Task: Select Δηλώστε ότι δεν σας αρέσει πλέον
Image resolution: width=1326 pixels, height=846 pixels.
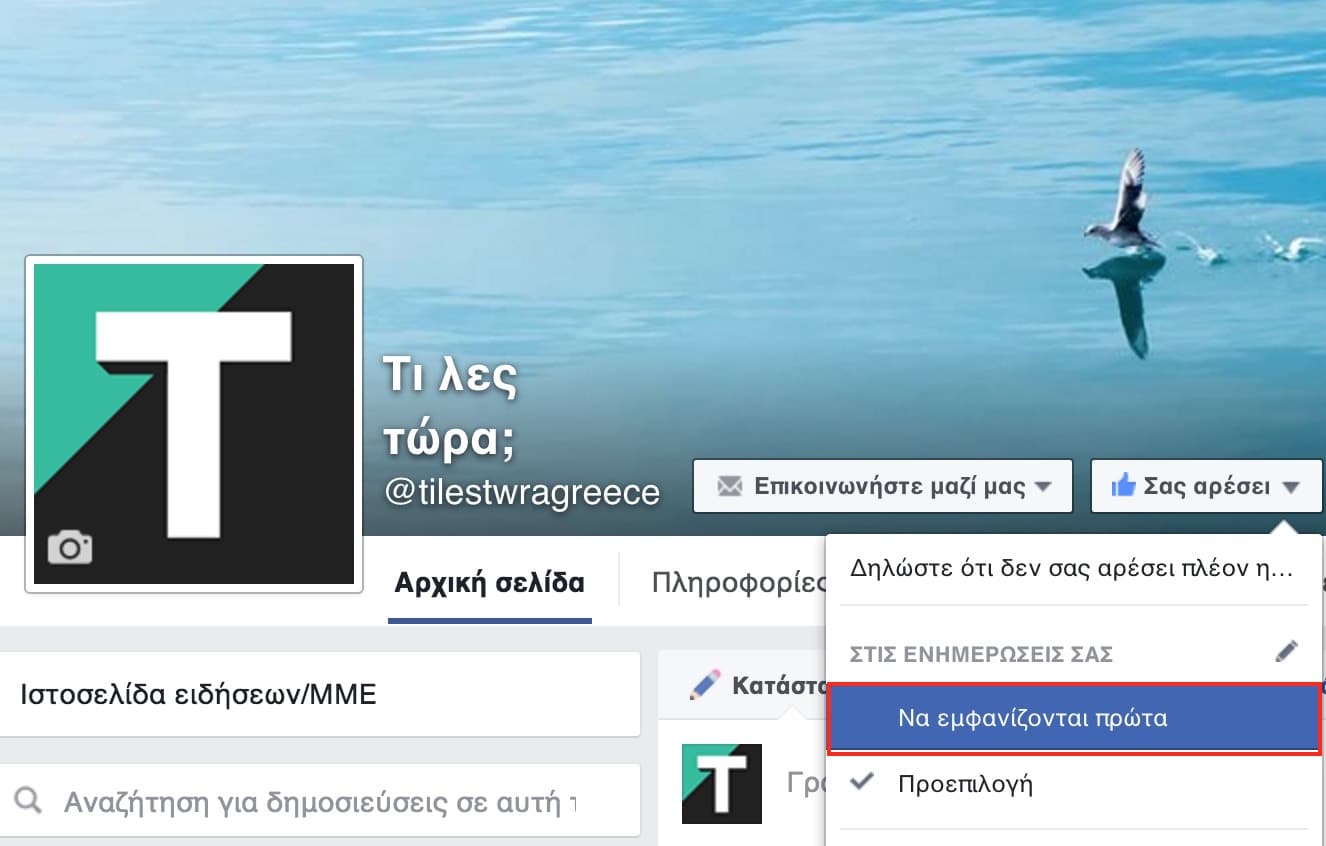Action: [1072, 569]
